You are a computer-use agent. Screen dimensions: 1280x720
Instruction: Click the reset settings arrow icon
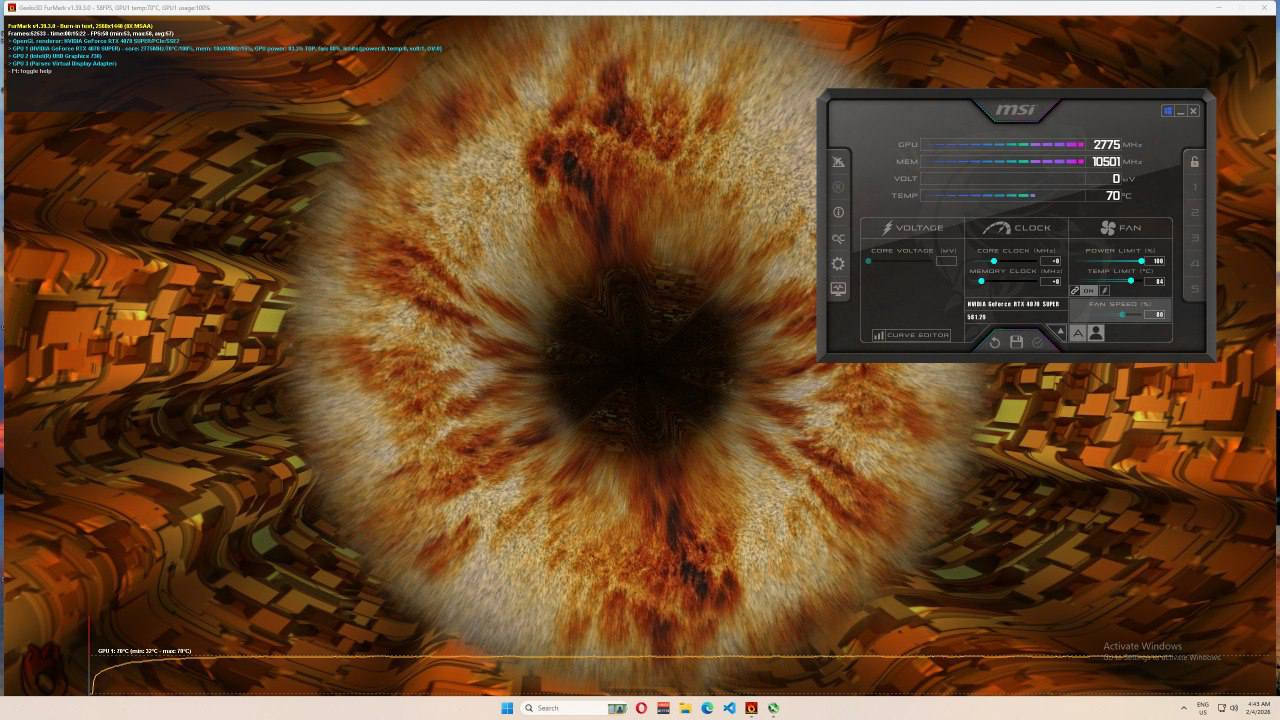[x=995, y=343]
